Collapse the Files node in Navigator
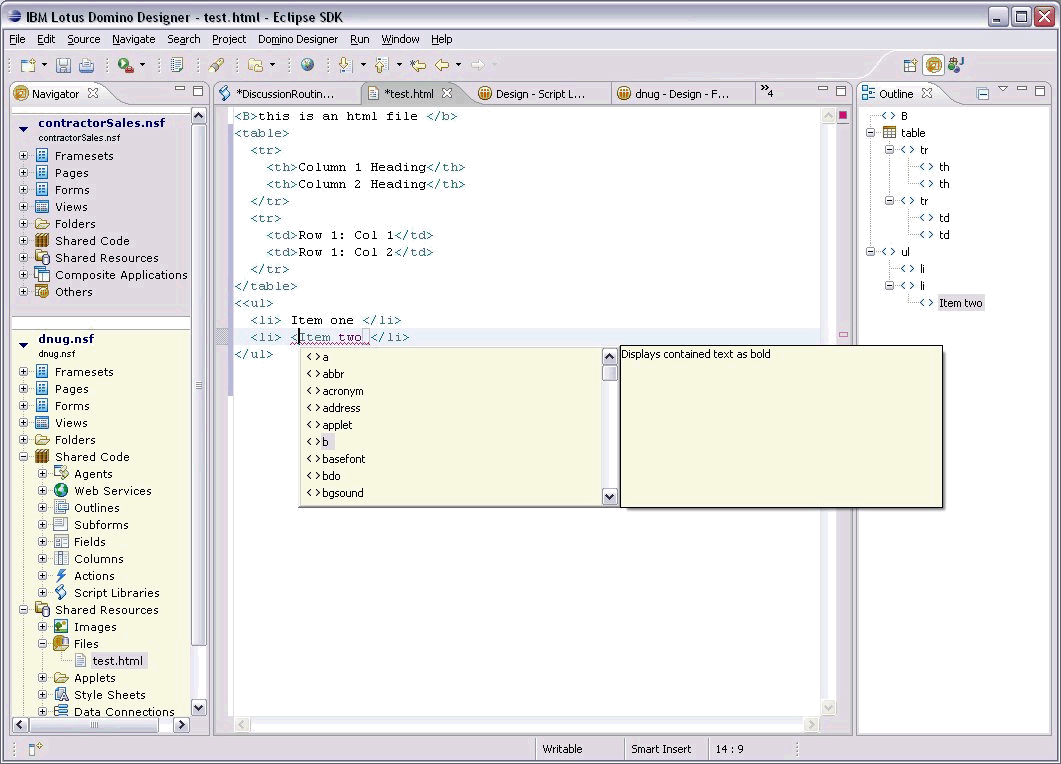Screen dimensions: 1061x764 pos(43,644)
